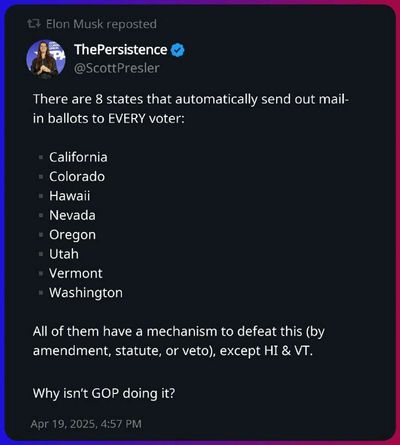Click the bullet beside California
Image resolution: width=400 pixels, height=445 pixels.
pos(41,157)
